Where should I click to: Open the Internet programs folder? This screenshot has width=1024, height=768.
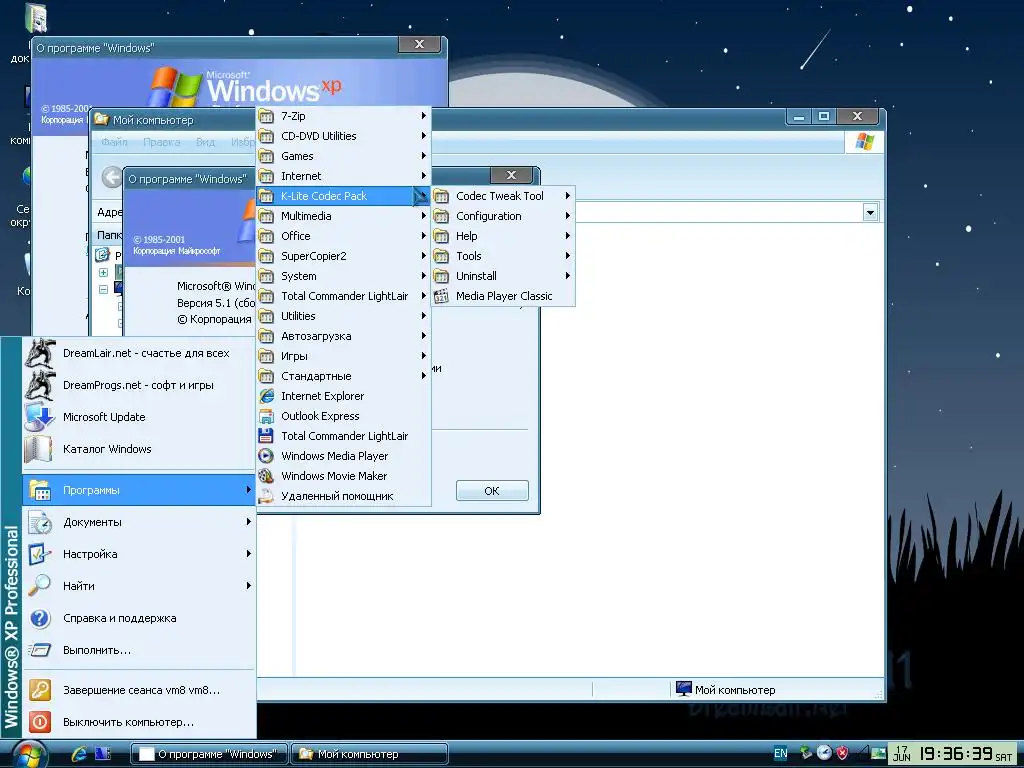tap(344, 176)
